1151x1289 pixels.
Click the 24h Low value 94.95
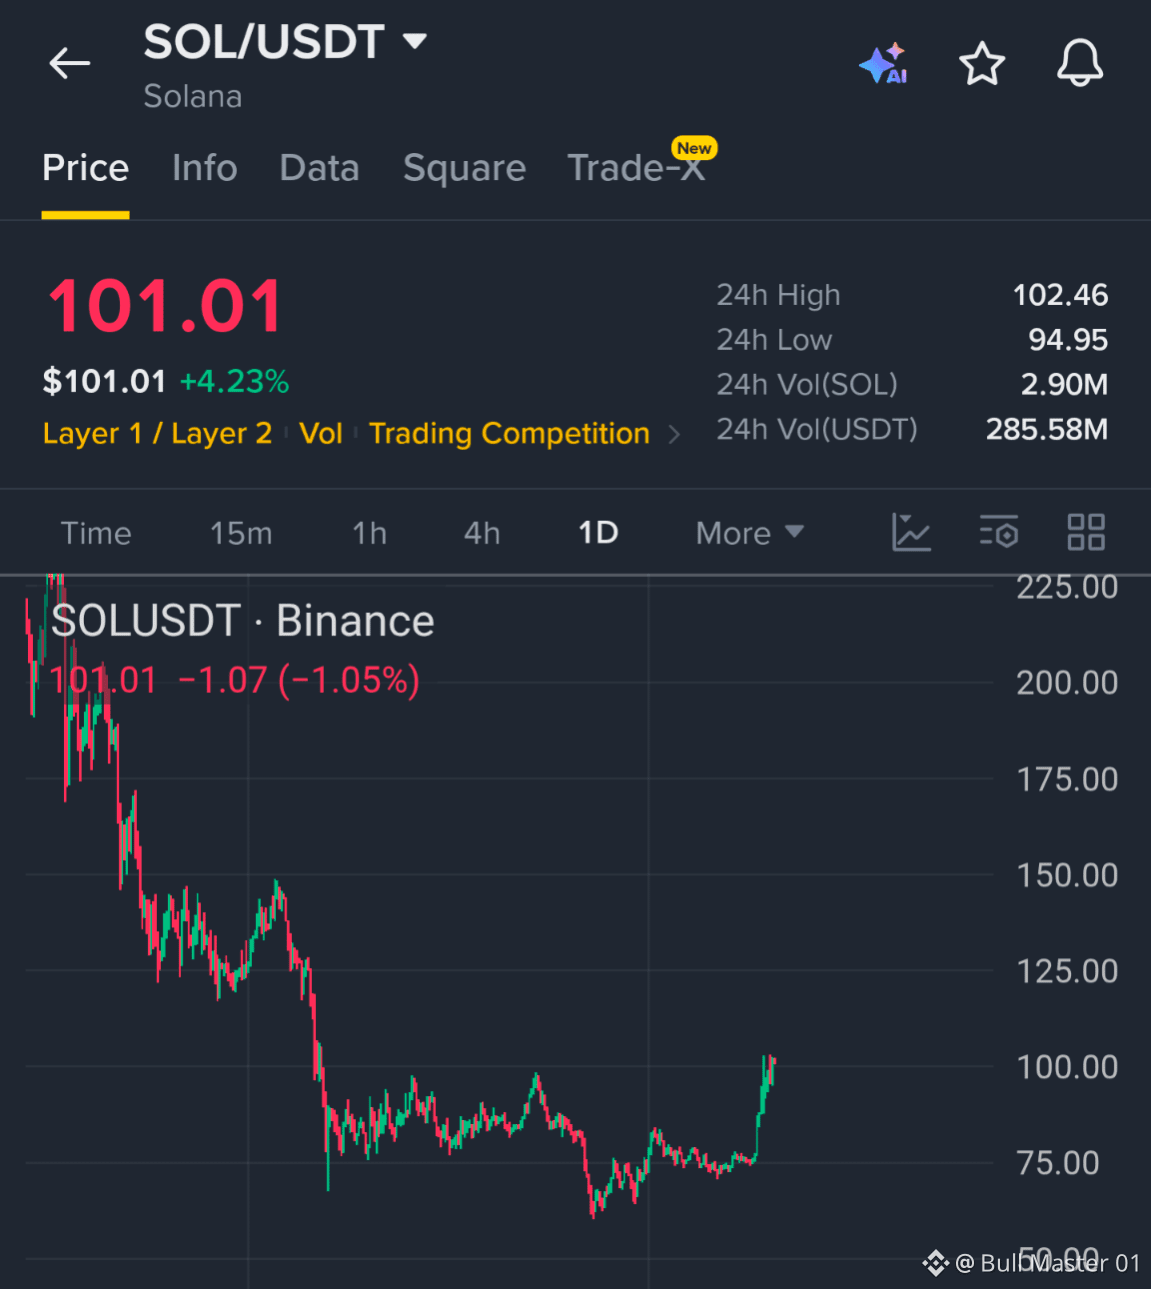[1068, 340]
